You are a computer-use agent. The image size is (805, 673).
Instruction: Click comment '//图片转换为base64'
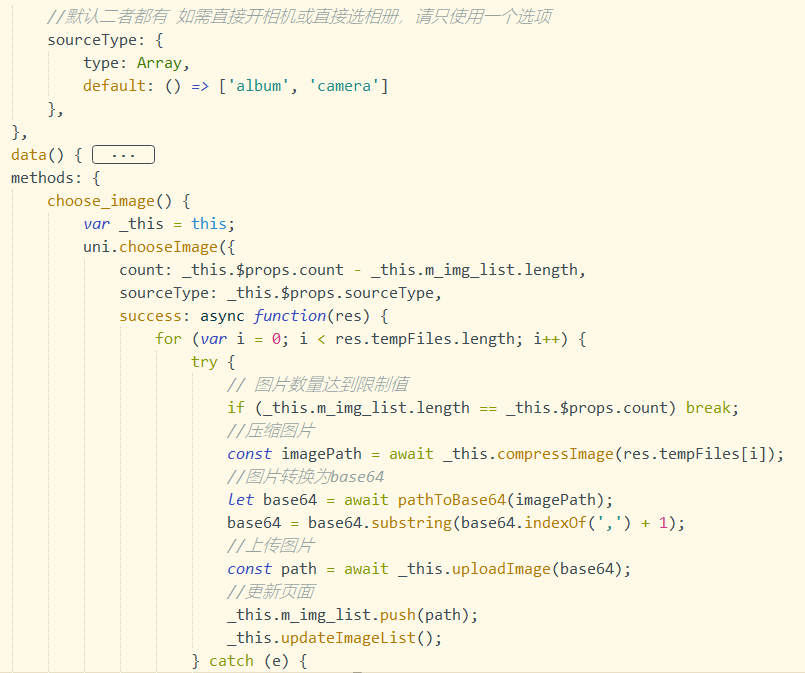(305, 477)
